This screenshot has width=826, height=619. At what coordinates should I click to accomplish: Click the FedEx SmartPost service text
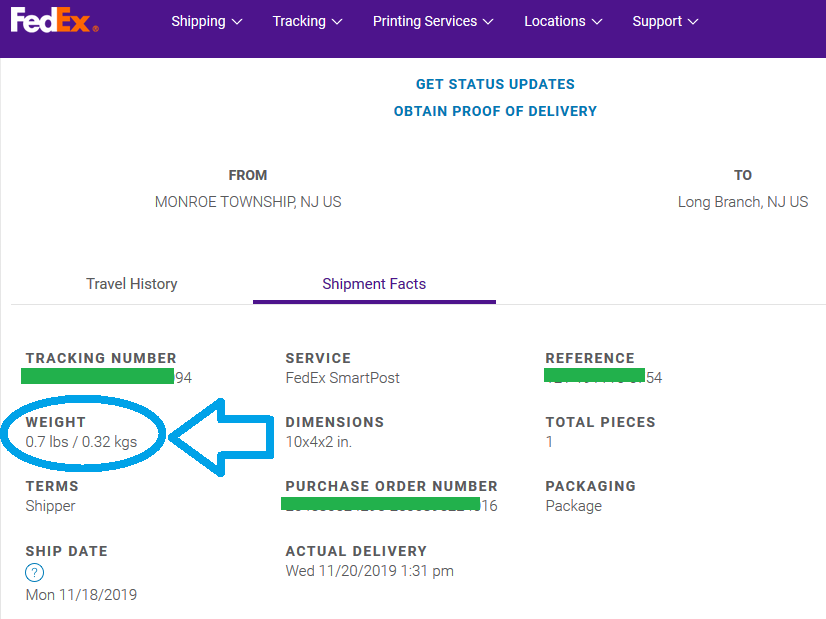(x=342, y=378)
